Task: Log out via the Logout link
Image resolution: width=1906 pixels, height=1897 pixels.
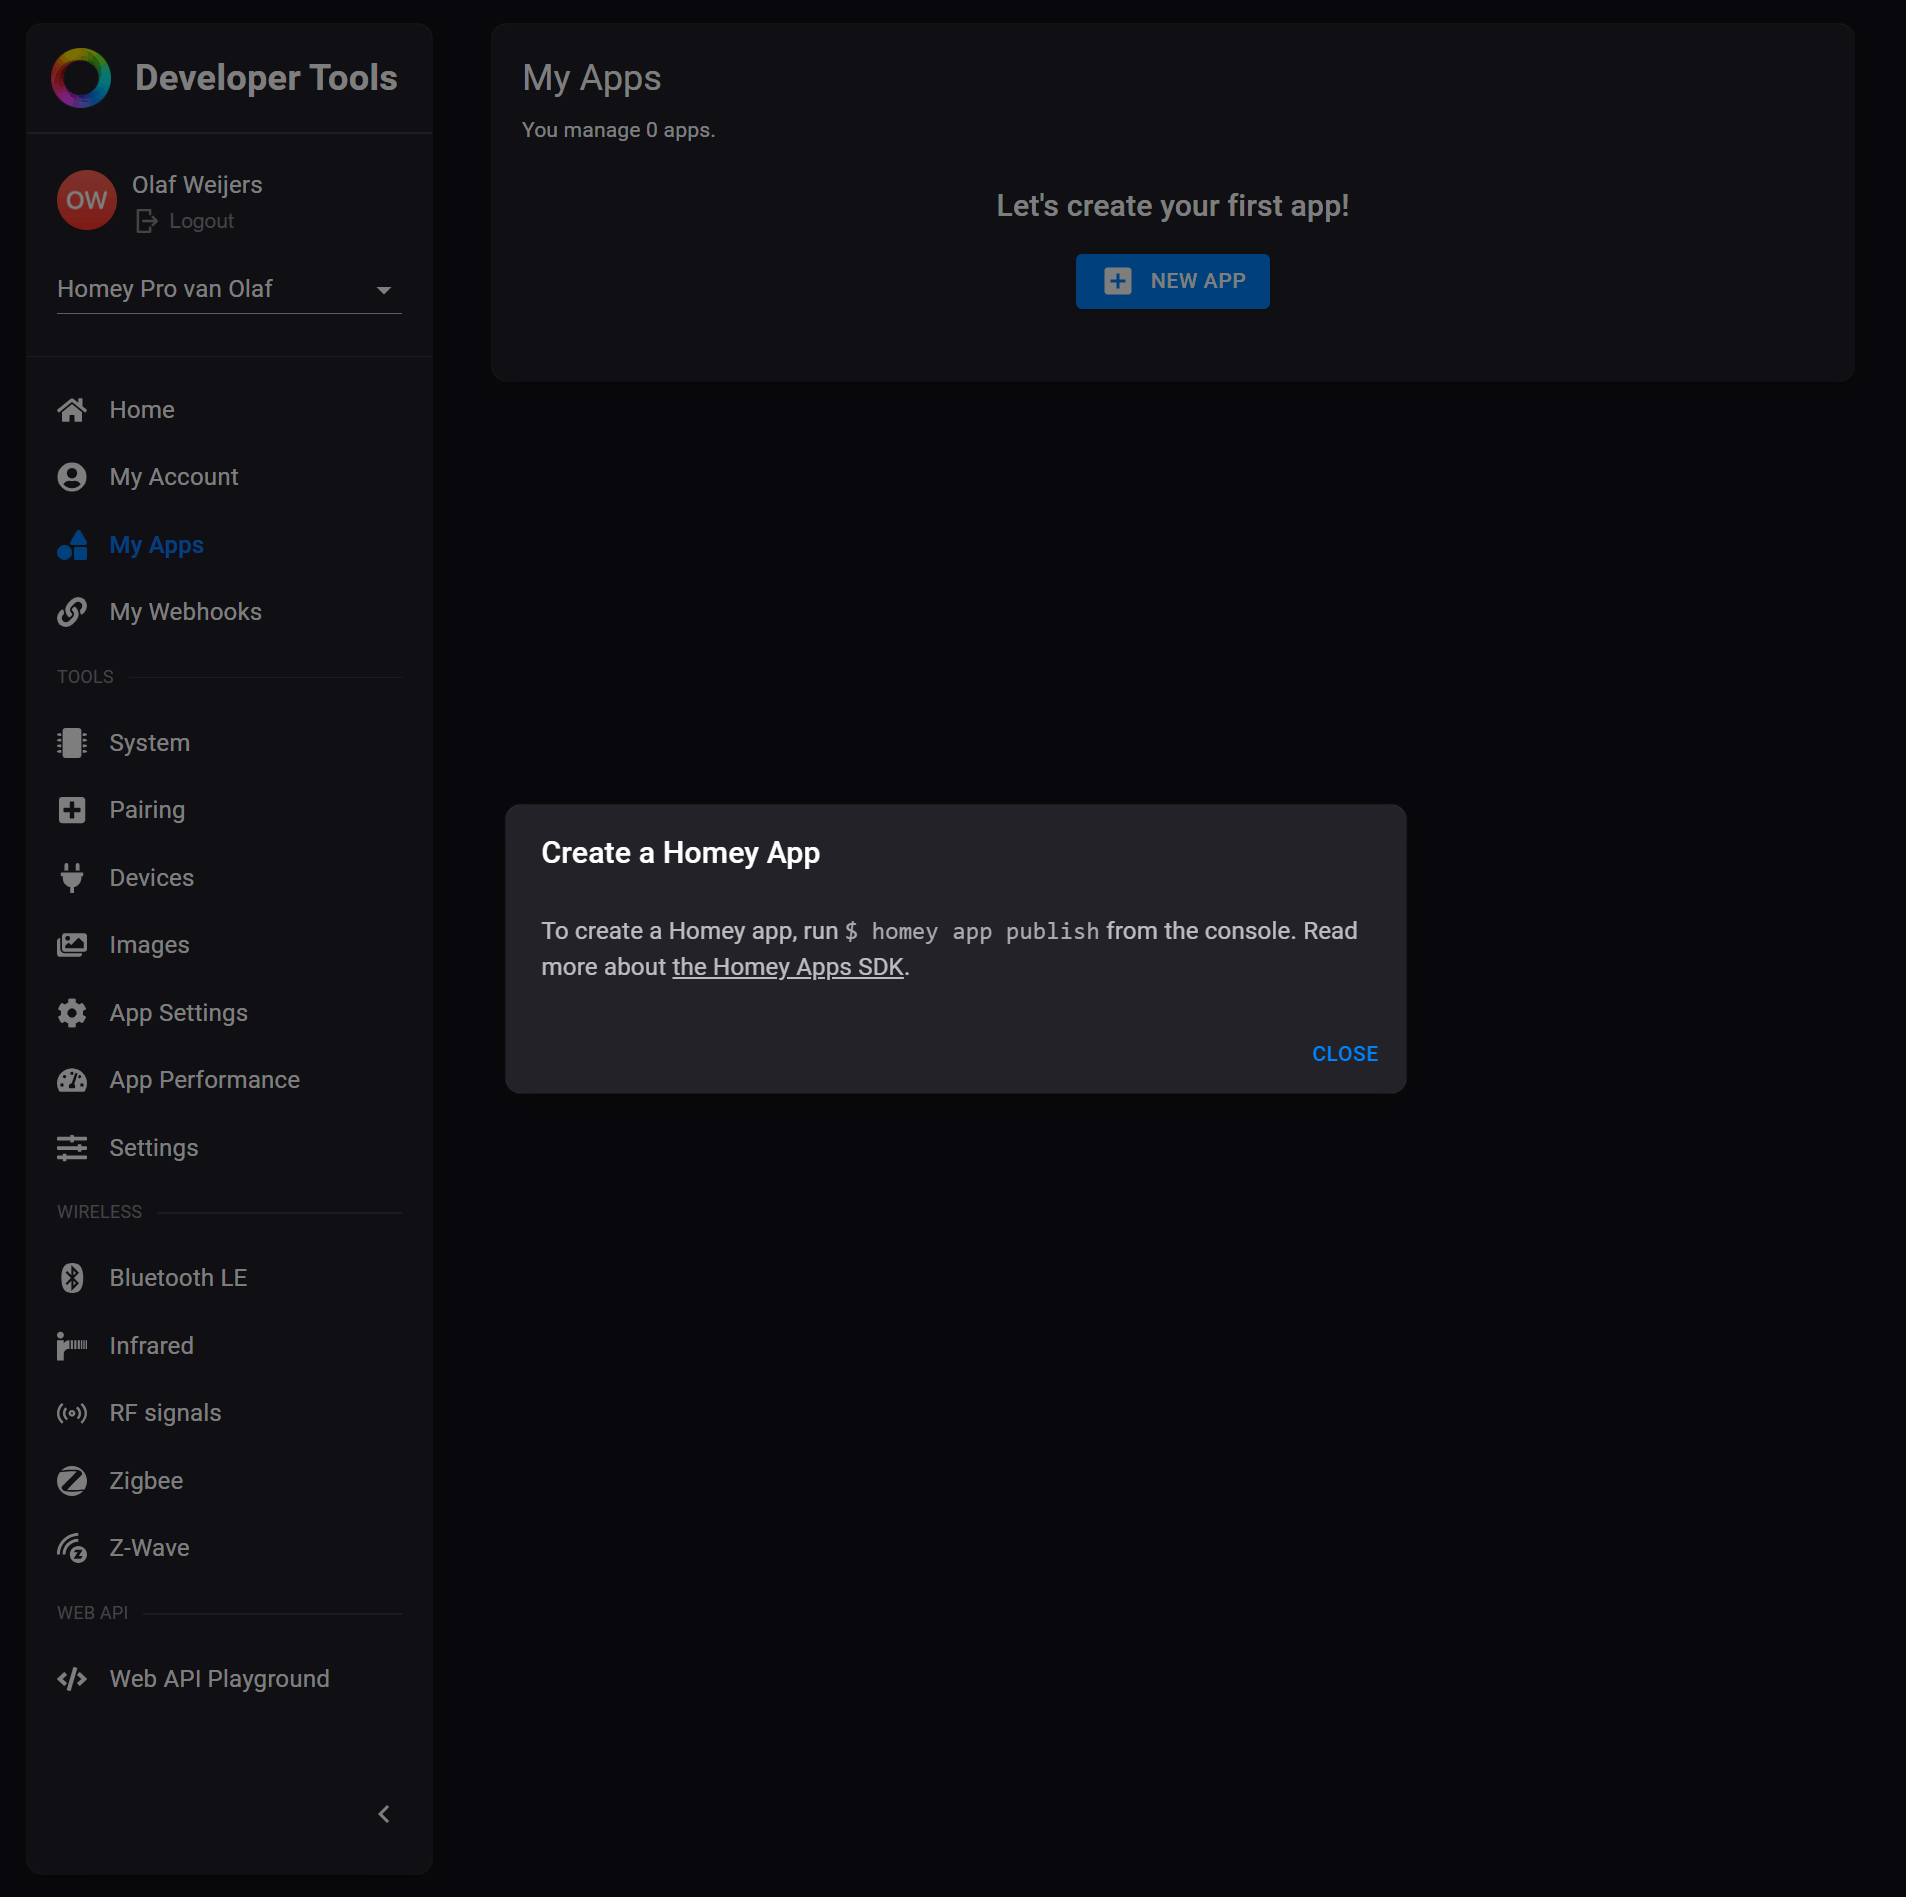Action: 201,221
